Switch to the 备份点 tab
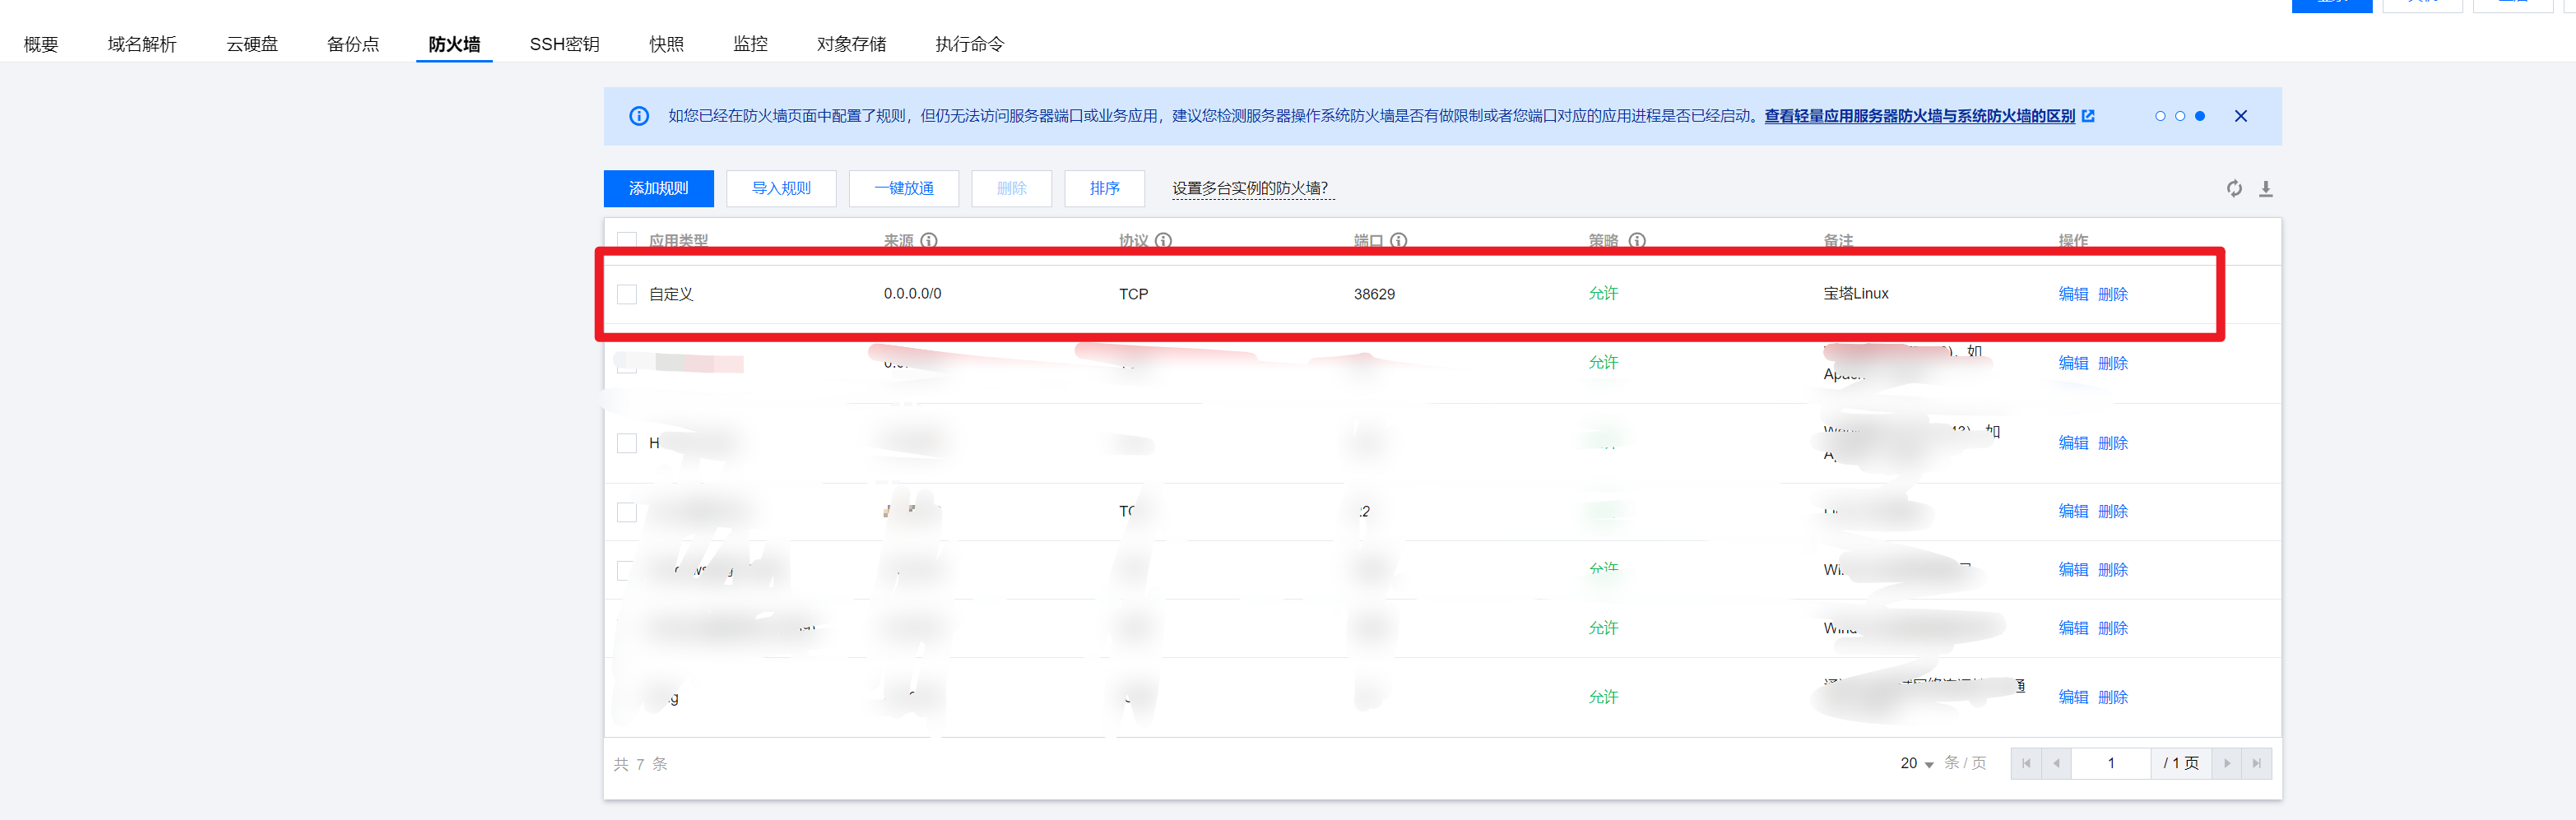This screenshot has height=820, width=2576. [x=353, y=44]
